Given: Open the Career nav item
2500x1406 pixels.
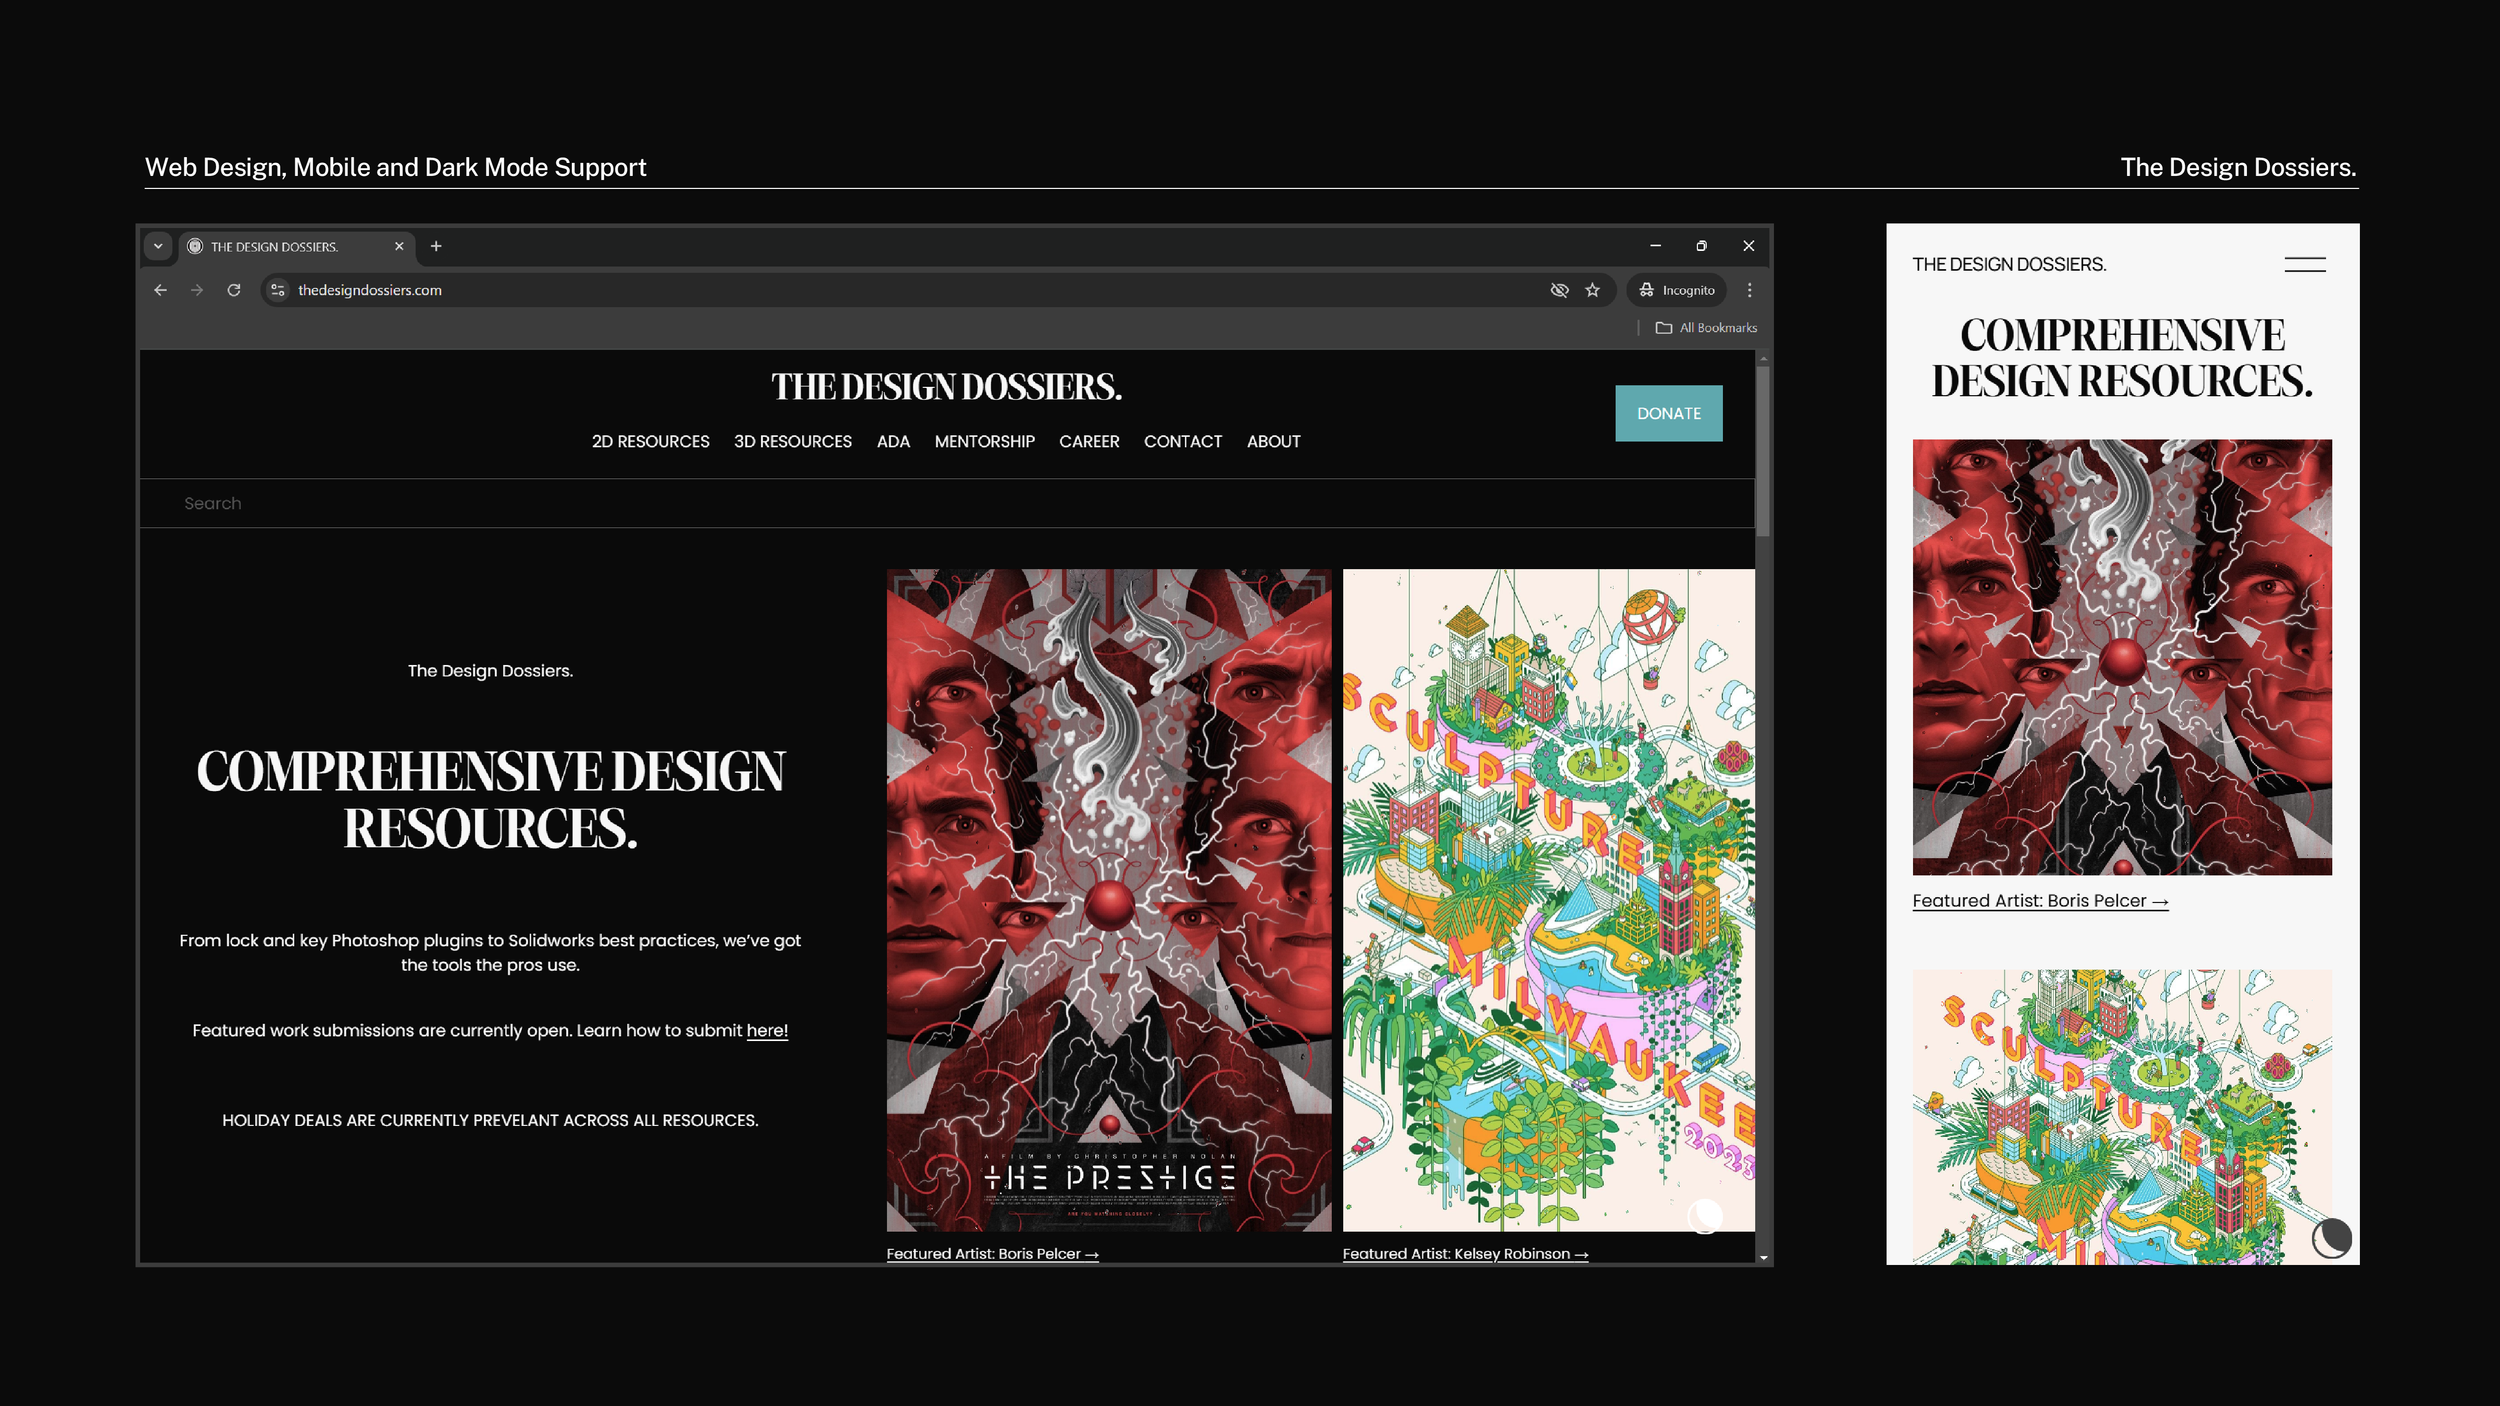Looking at the screenshot, I should coord(1089,441).
